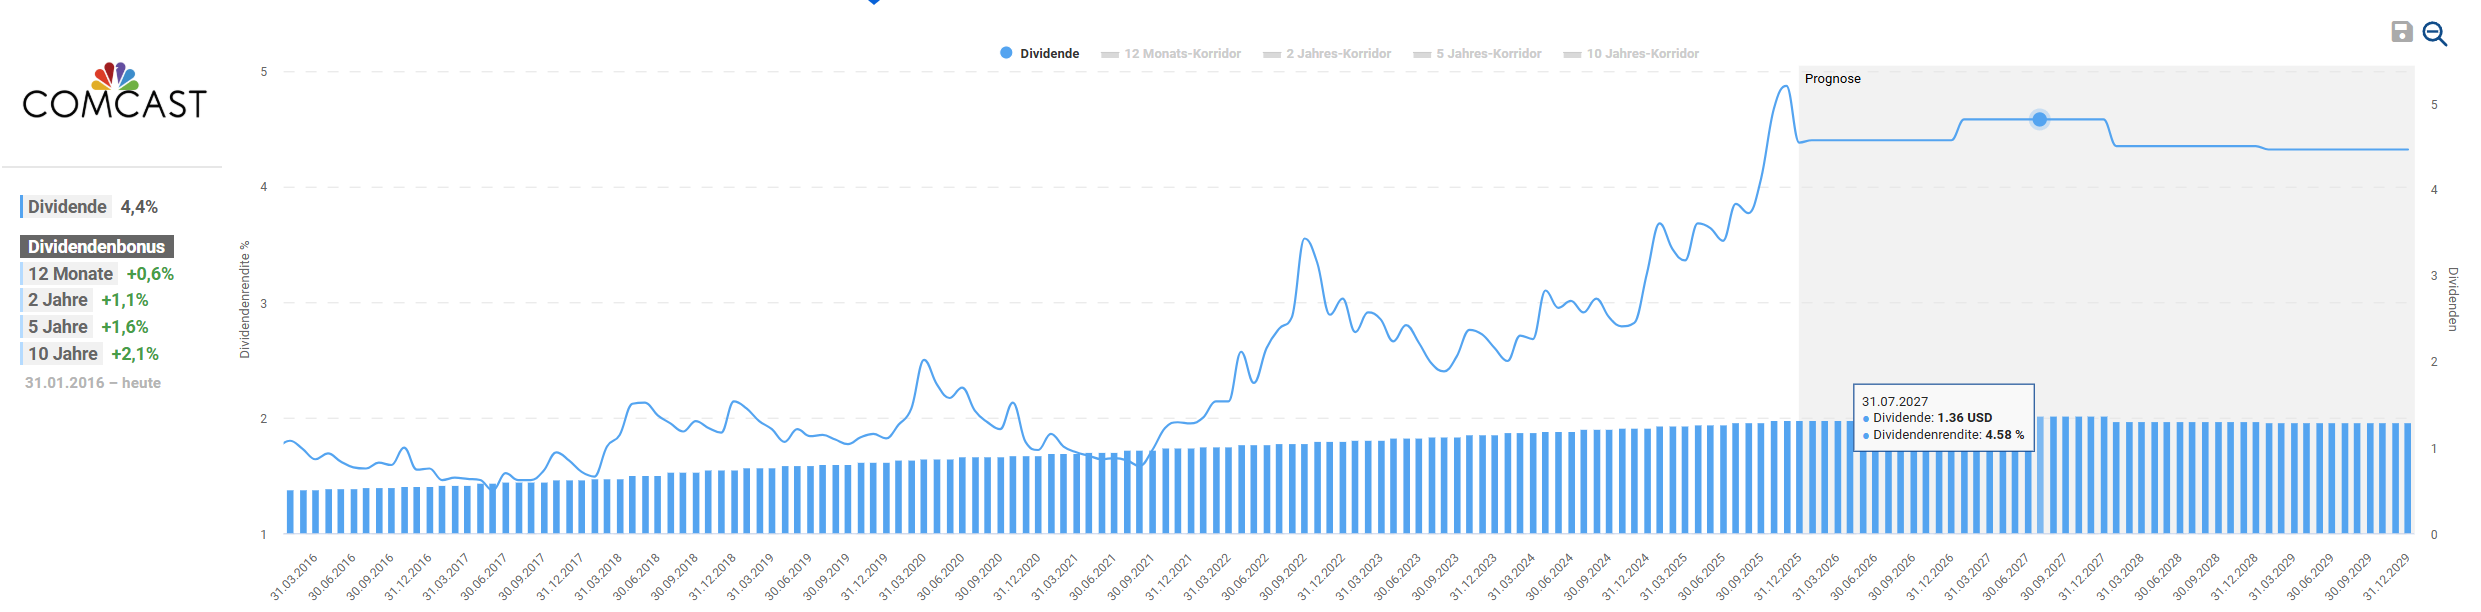Click the 31.07.2027 tooltip box
This screenshot has width=2481, height=612.
click(x=1943, y=418)
